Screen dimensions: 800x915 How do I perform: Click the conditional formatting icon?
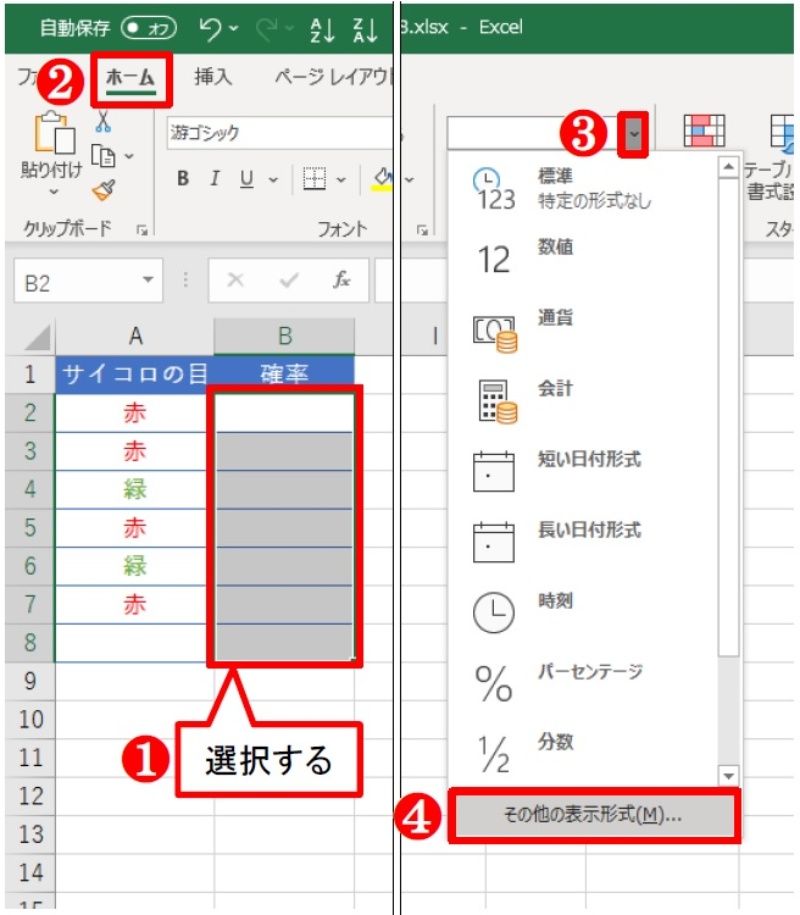(x=703, y=131)
